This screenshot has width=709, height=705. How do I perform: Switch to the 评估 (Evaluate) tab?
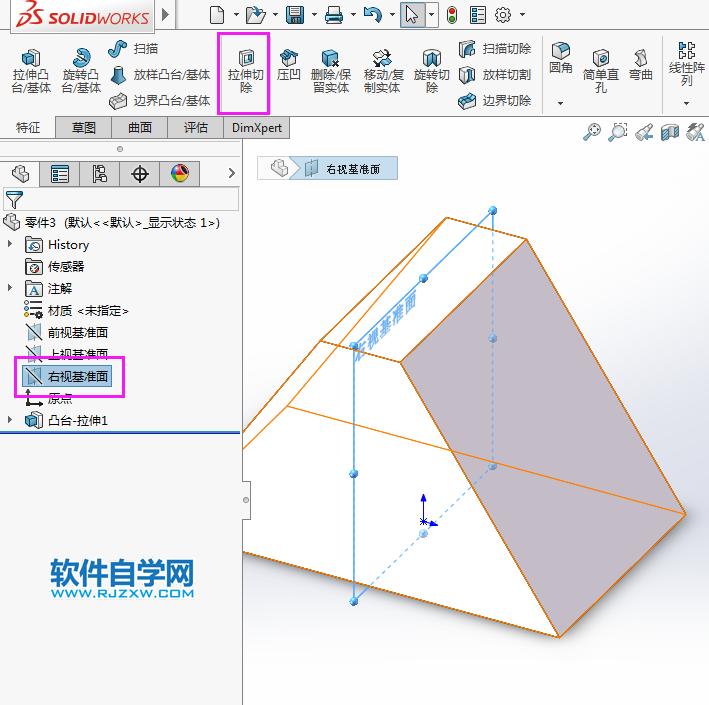(x=195, y=128)
